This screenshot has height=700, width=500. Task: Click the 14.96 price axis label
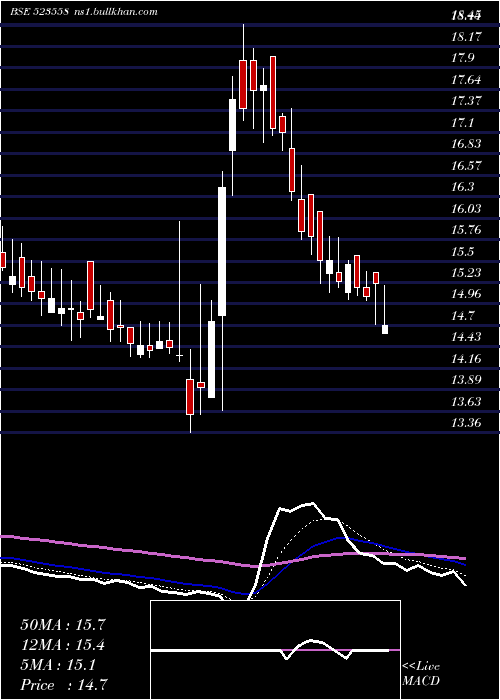466,294
